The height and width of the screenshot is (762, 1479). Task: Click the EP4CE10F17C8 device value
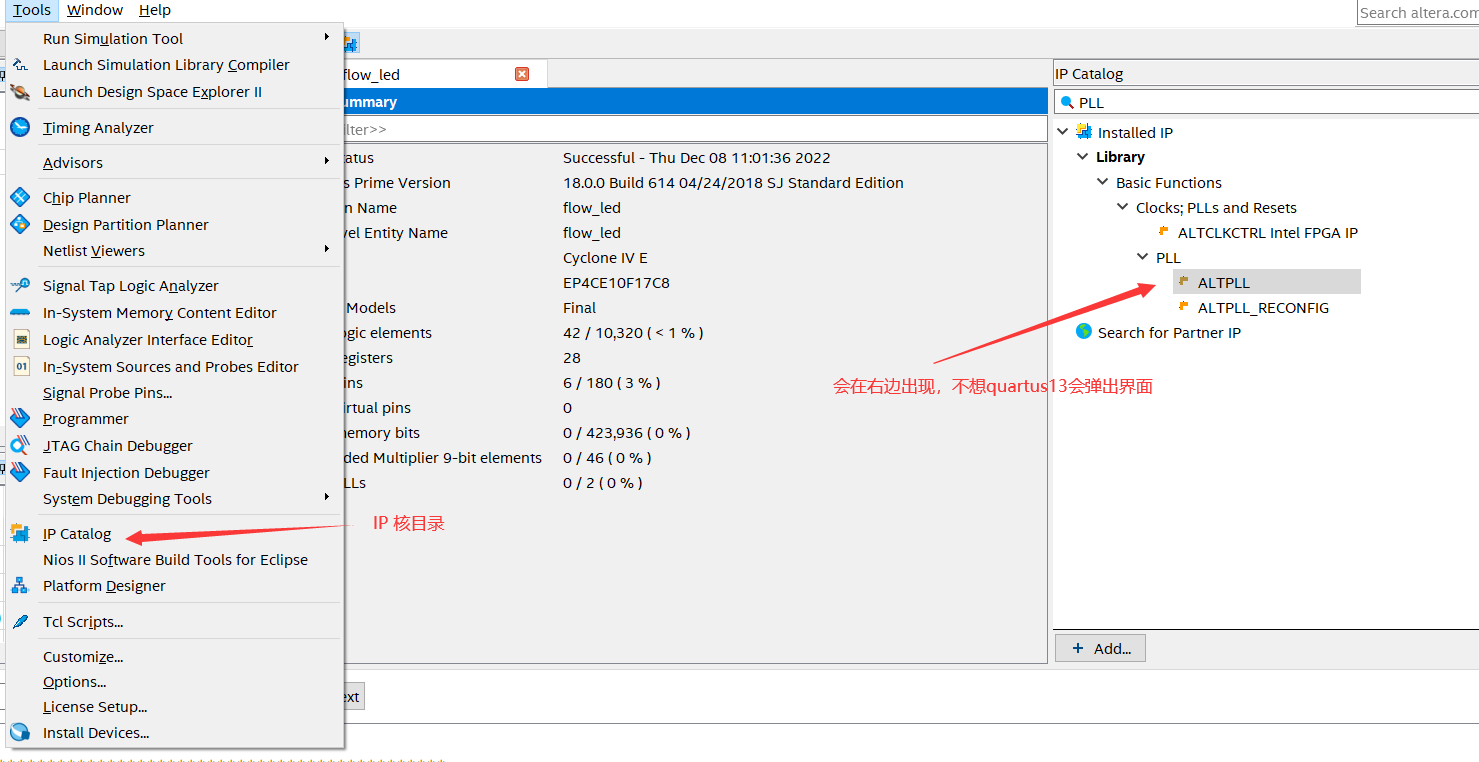616,283
